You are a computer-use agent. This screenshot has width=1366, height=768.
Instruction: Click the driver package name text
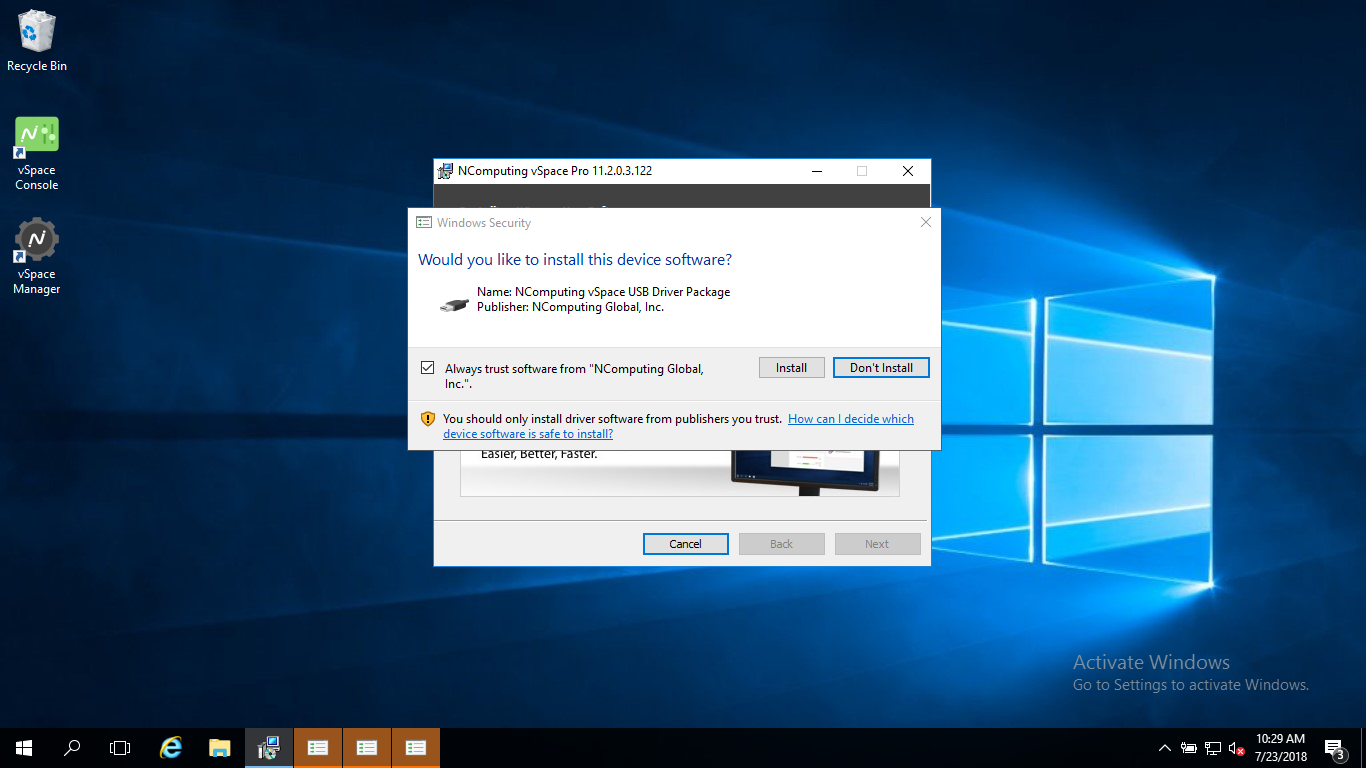pos(603,292)
